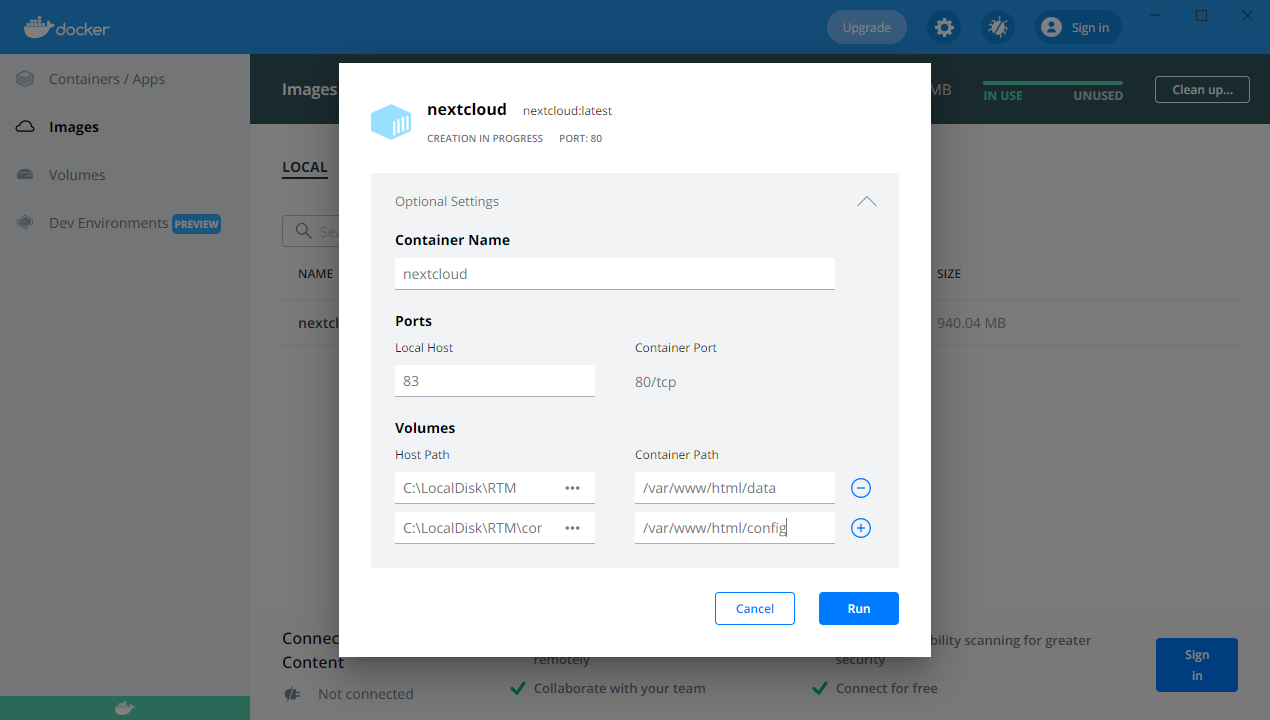Click the user avatar icon
The width and height of the screenshot is (1270, 720).
coord(1051,27)
